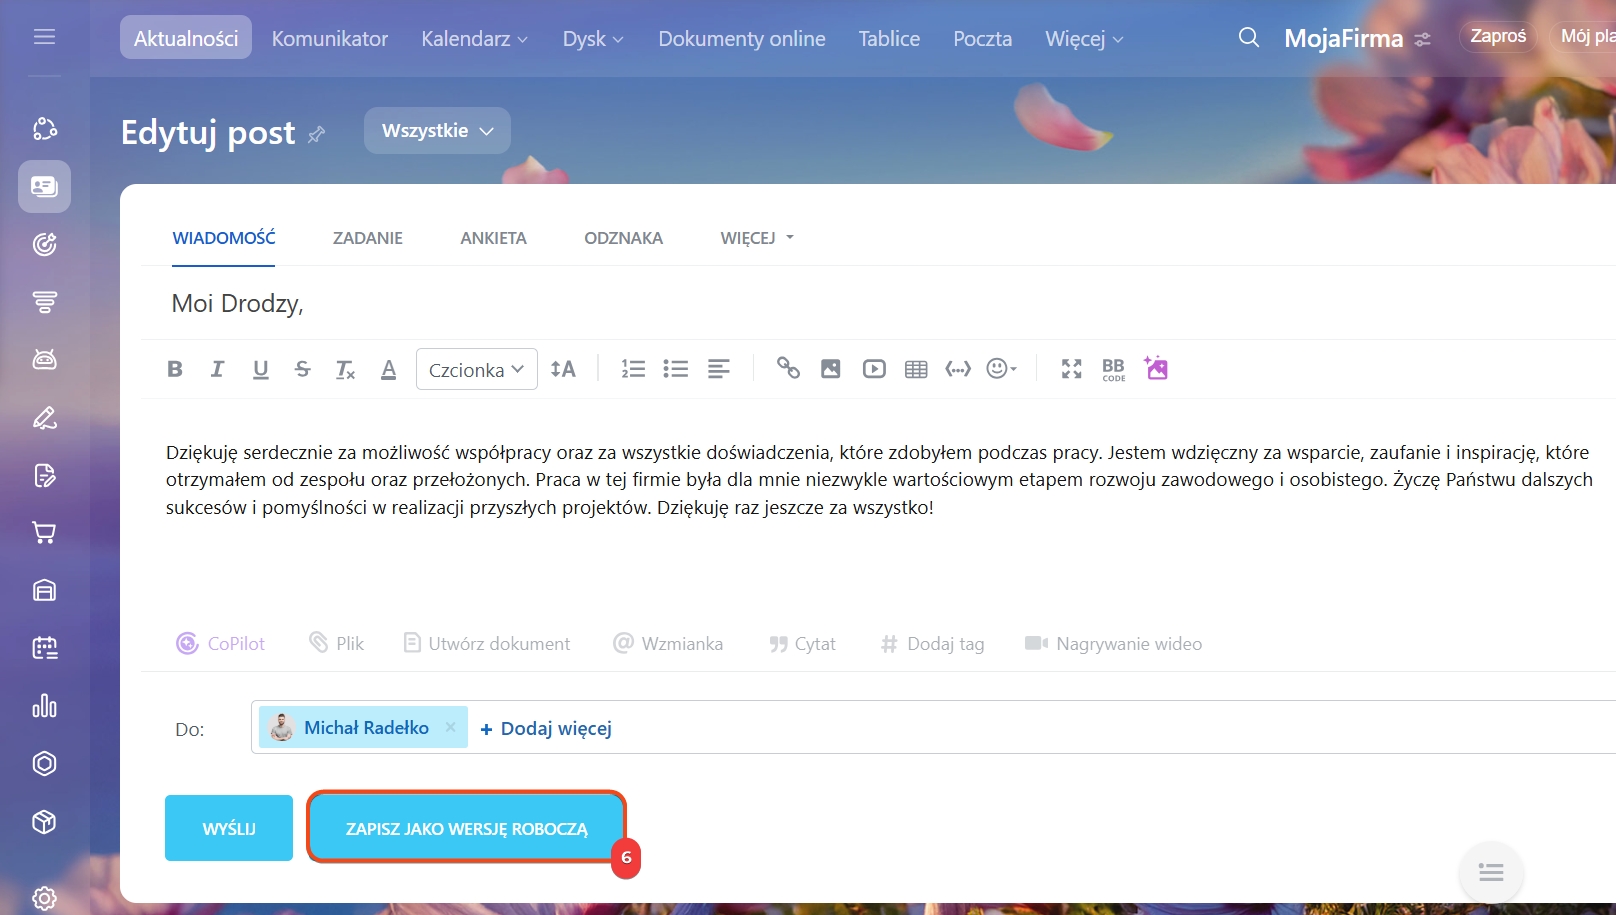Image resolution: width=1616 pixels, height=915 pixels.
Task: Open the numbered list option
Action: 633,369
